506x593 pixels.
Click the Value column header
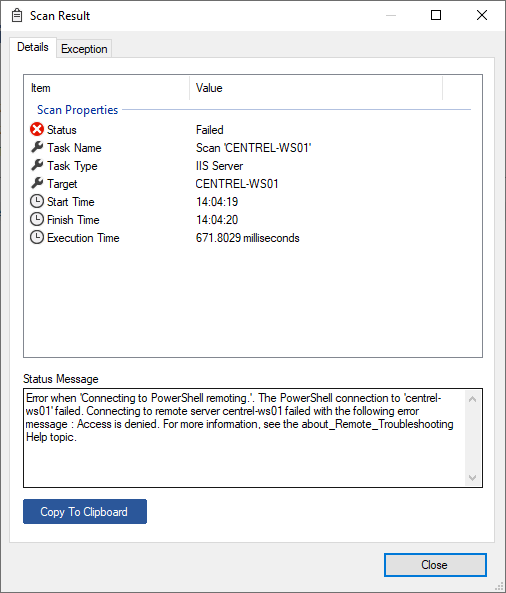tap(316, 88)
